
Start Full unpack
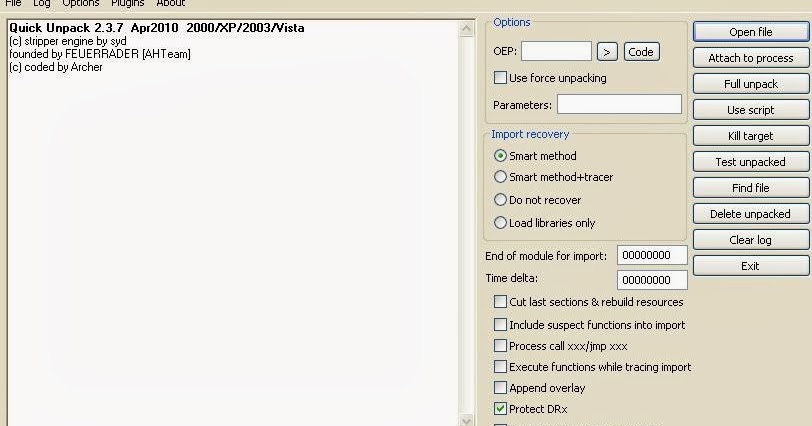point(750,84)
